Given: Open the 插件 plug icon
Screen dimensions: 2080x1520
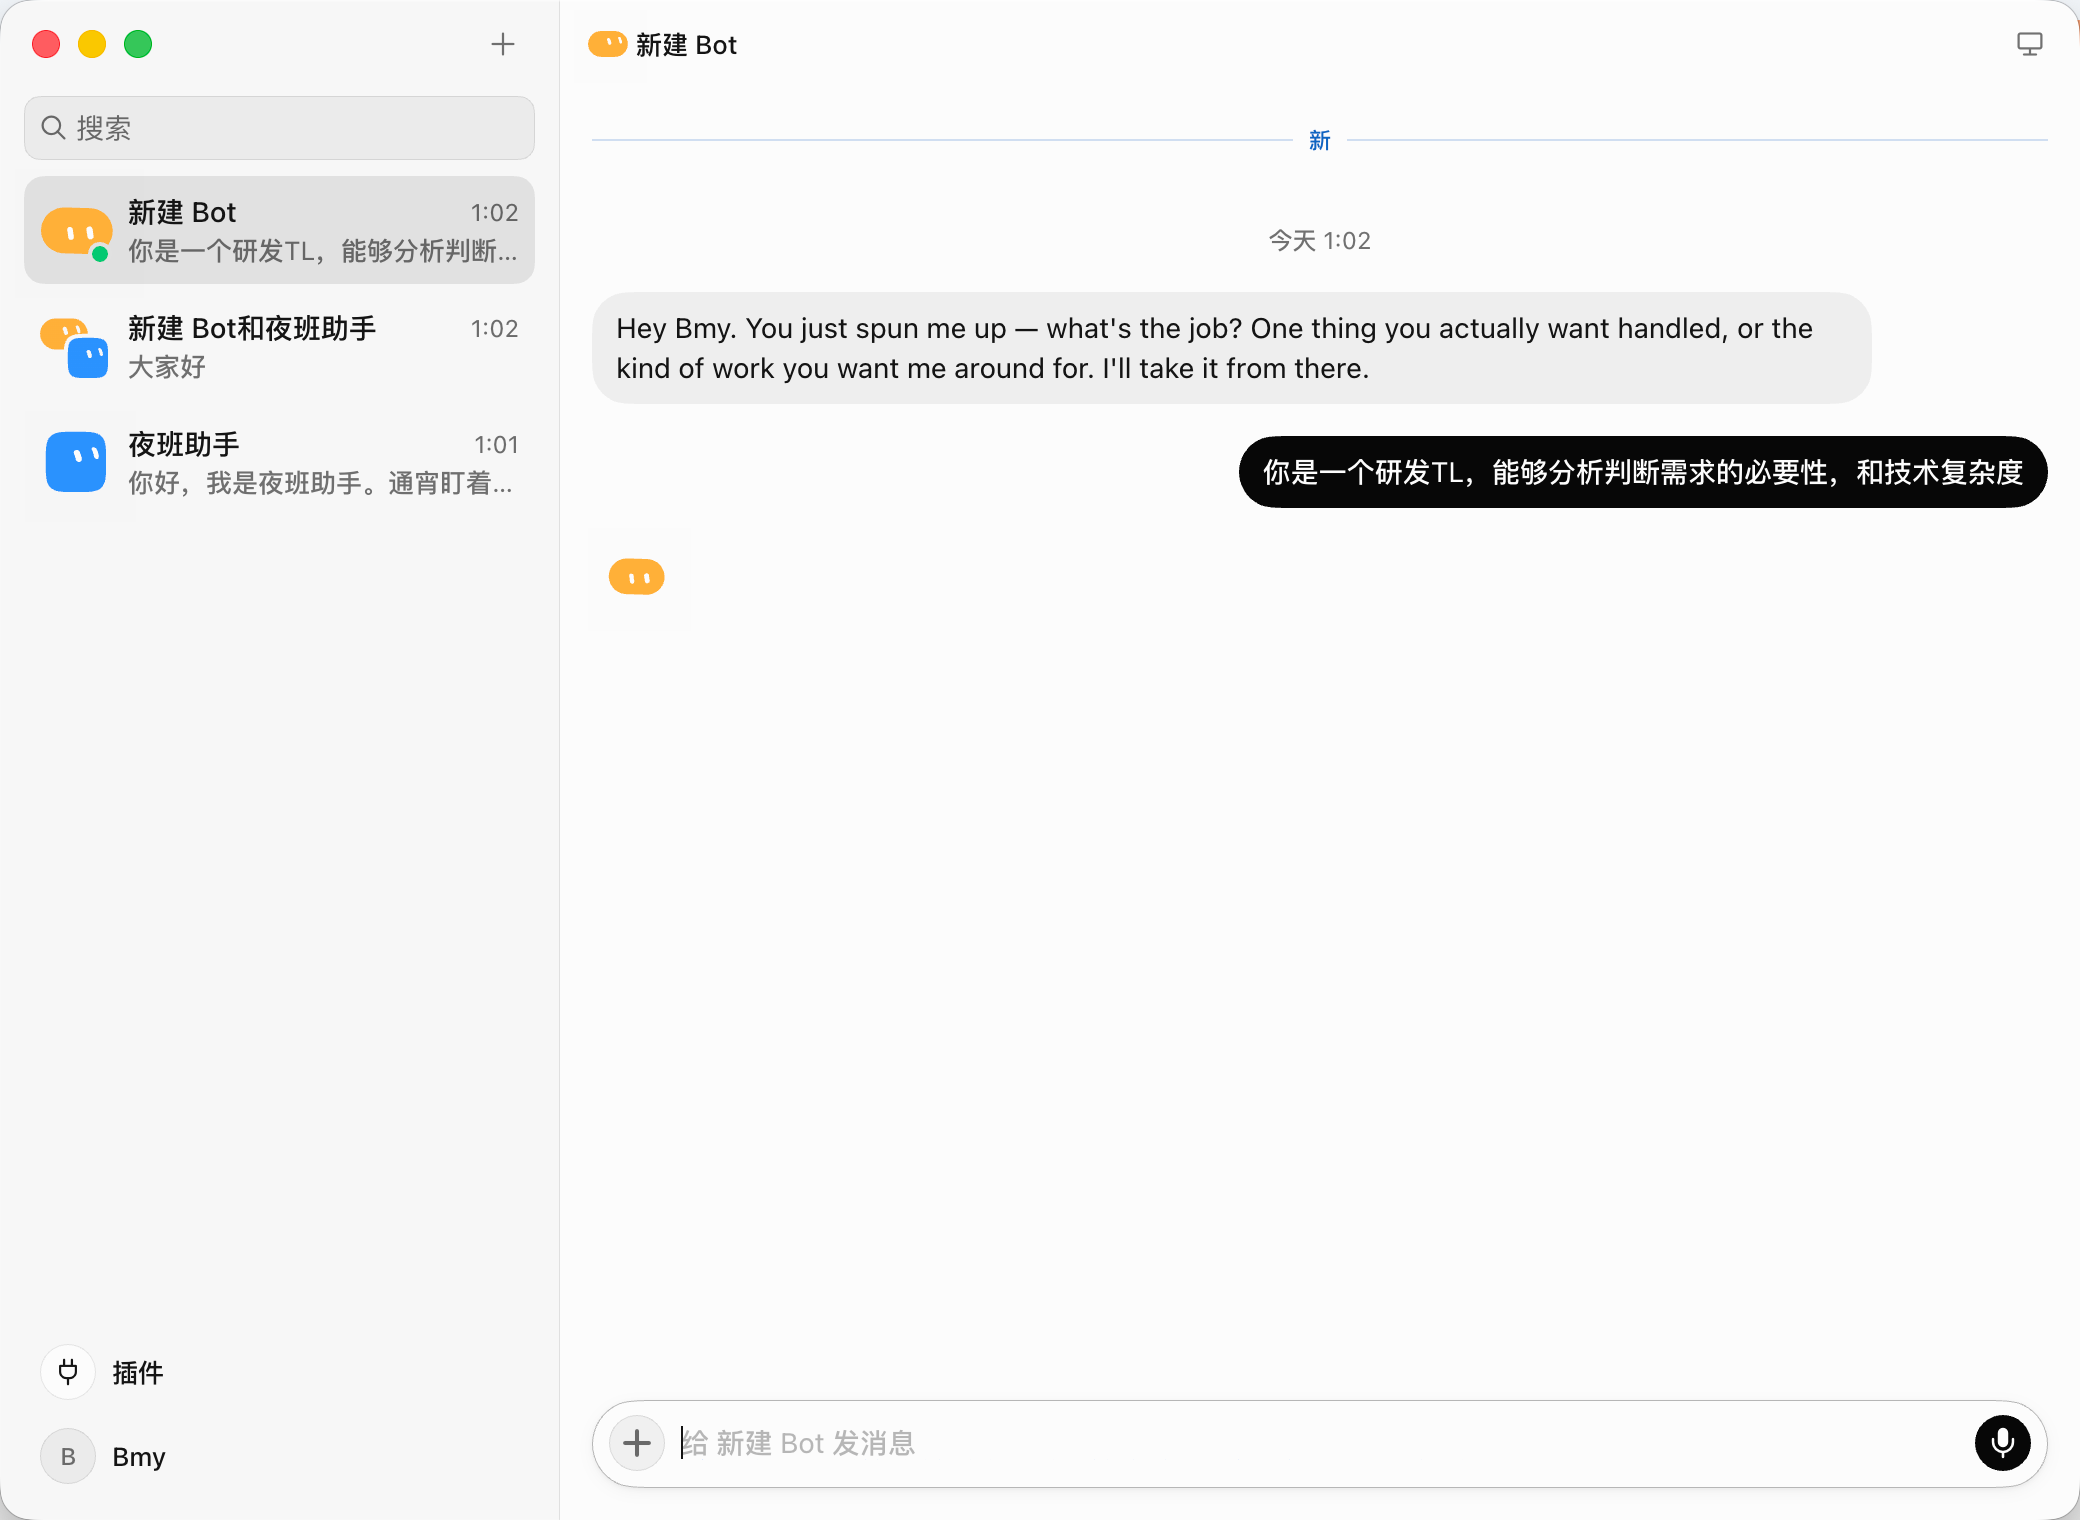Looking at the screenshot, I should (x=68, y=1371).
